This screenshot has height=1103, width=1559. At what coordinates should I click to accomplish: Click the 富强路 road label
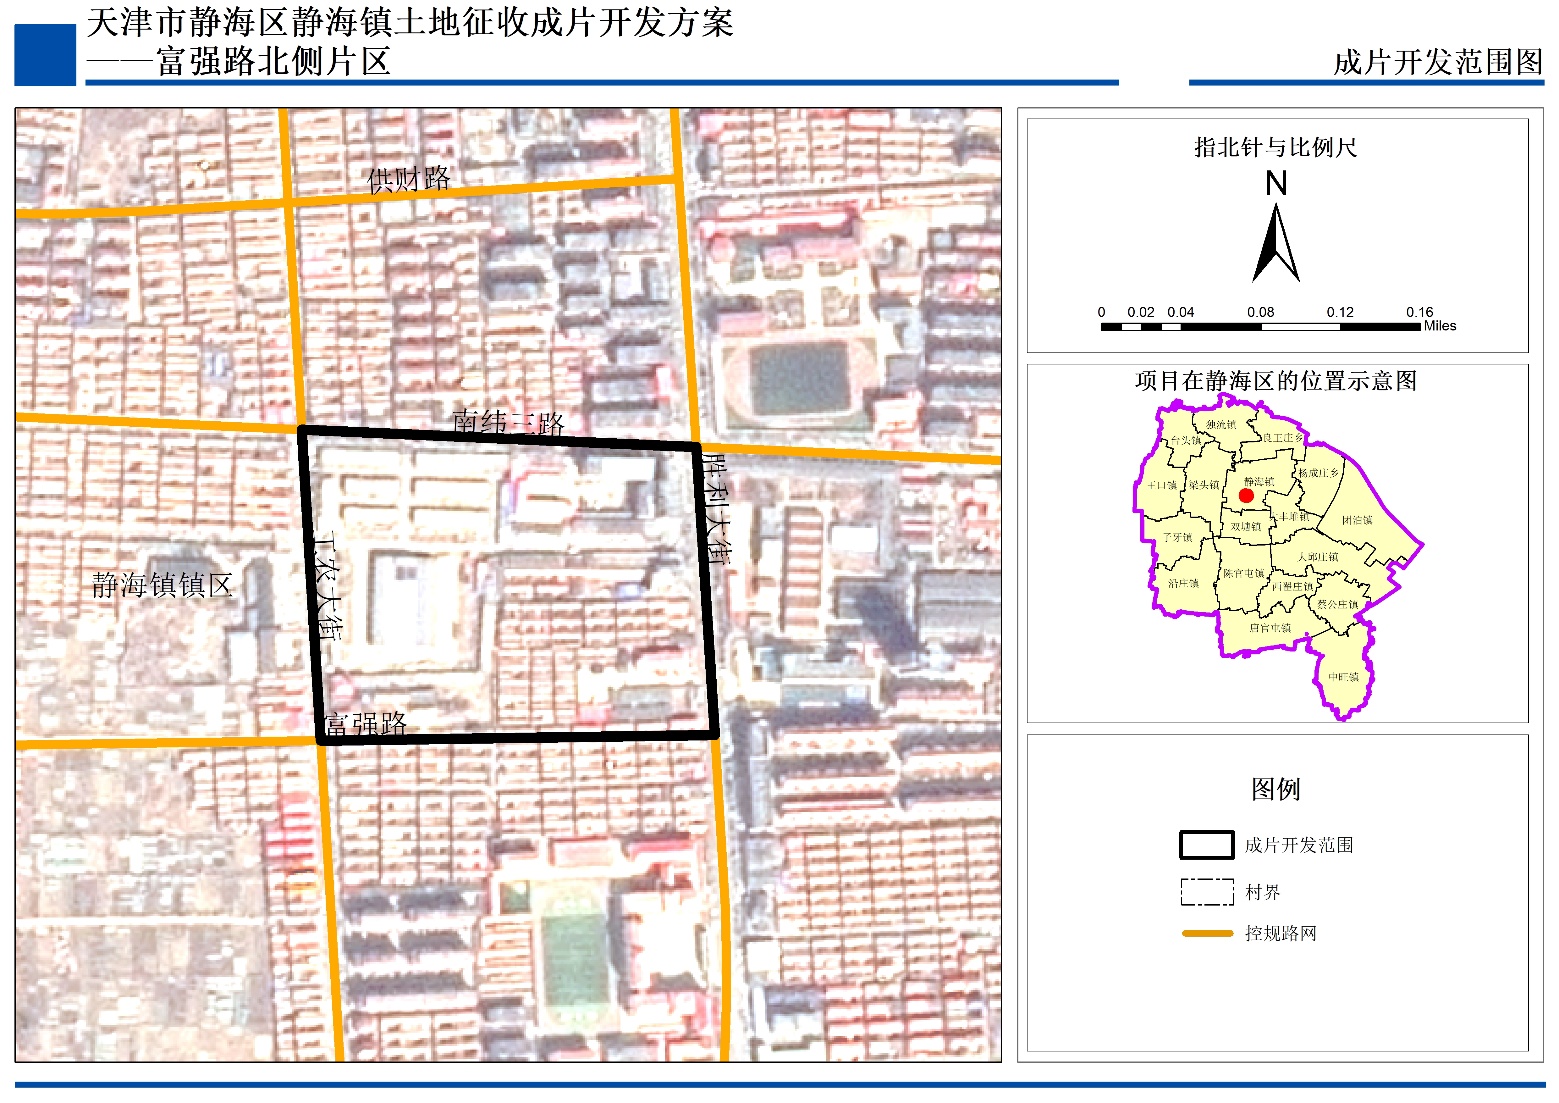click(x=365, y=723)
